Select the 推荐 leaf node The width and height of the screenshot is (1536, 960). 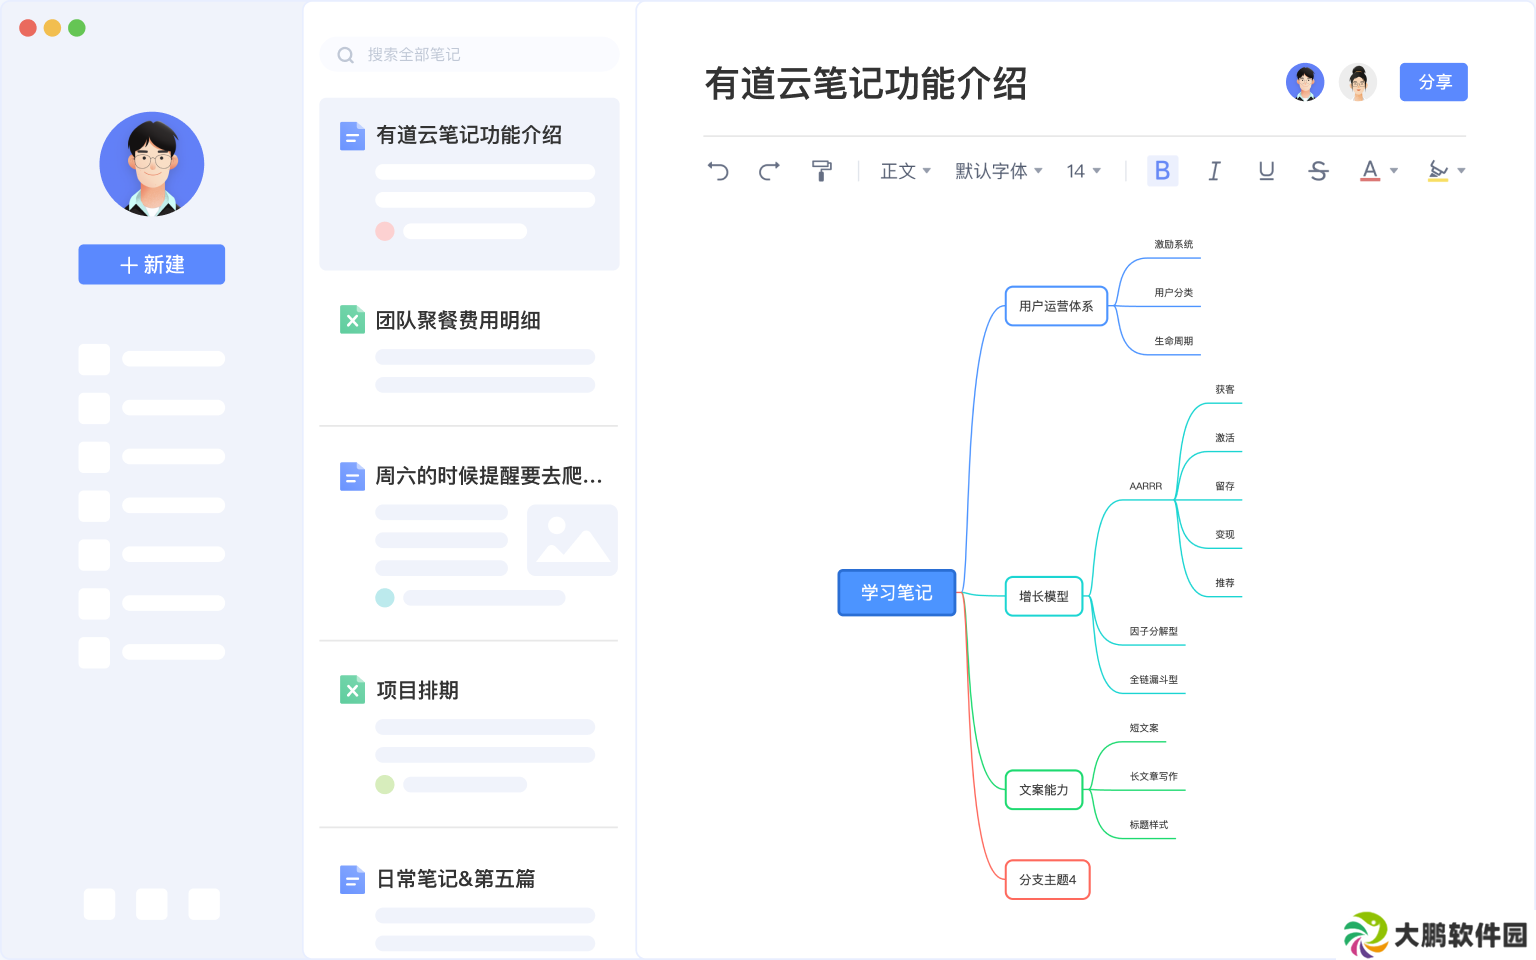pyautogui.click(x=1225, y=583)
